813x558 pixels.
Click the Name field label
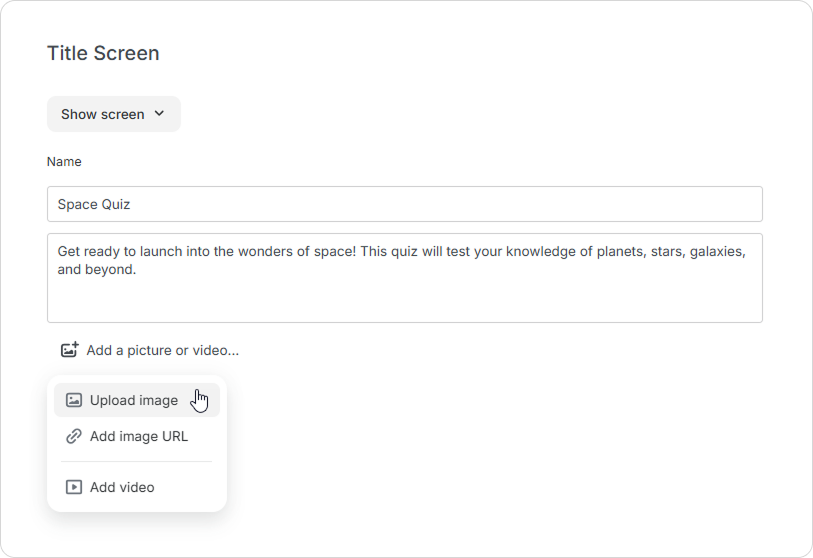(x=64, y=161)
